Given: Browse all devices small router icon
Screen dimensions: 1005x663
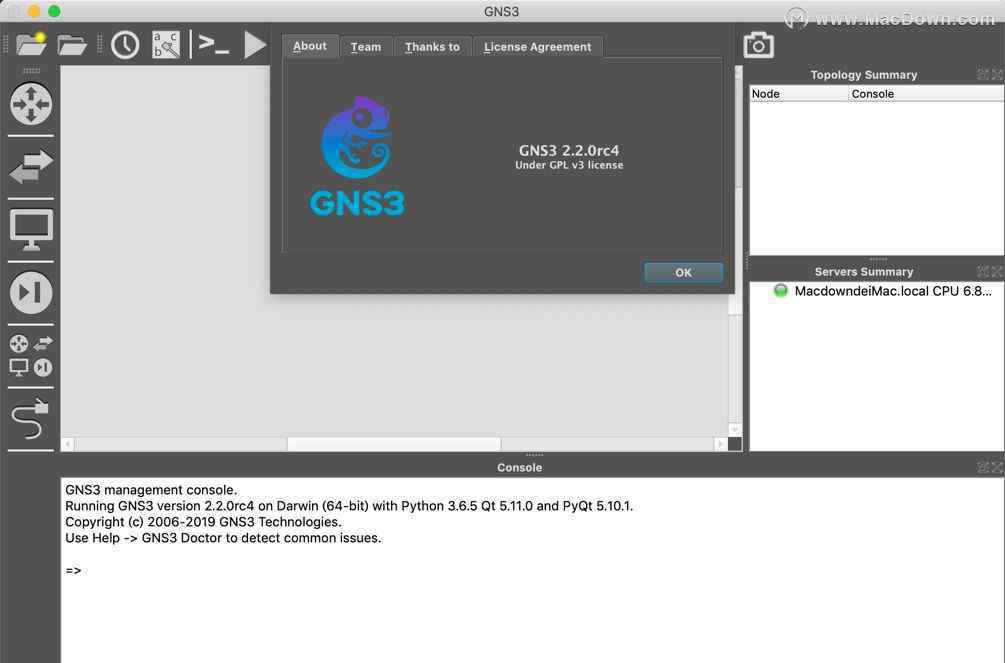Looking at the screenshot, I should 19,343.
